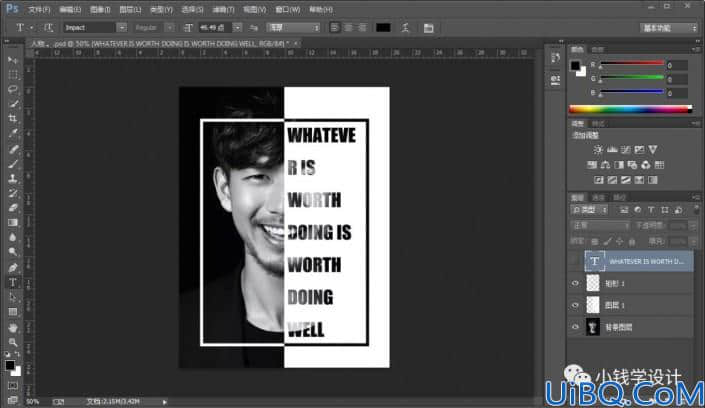Select the Horizontal Type tool in toolbox
Screen dimensions: 705x408
pyautogui.click(x=13, y=282)
